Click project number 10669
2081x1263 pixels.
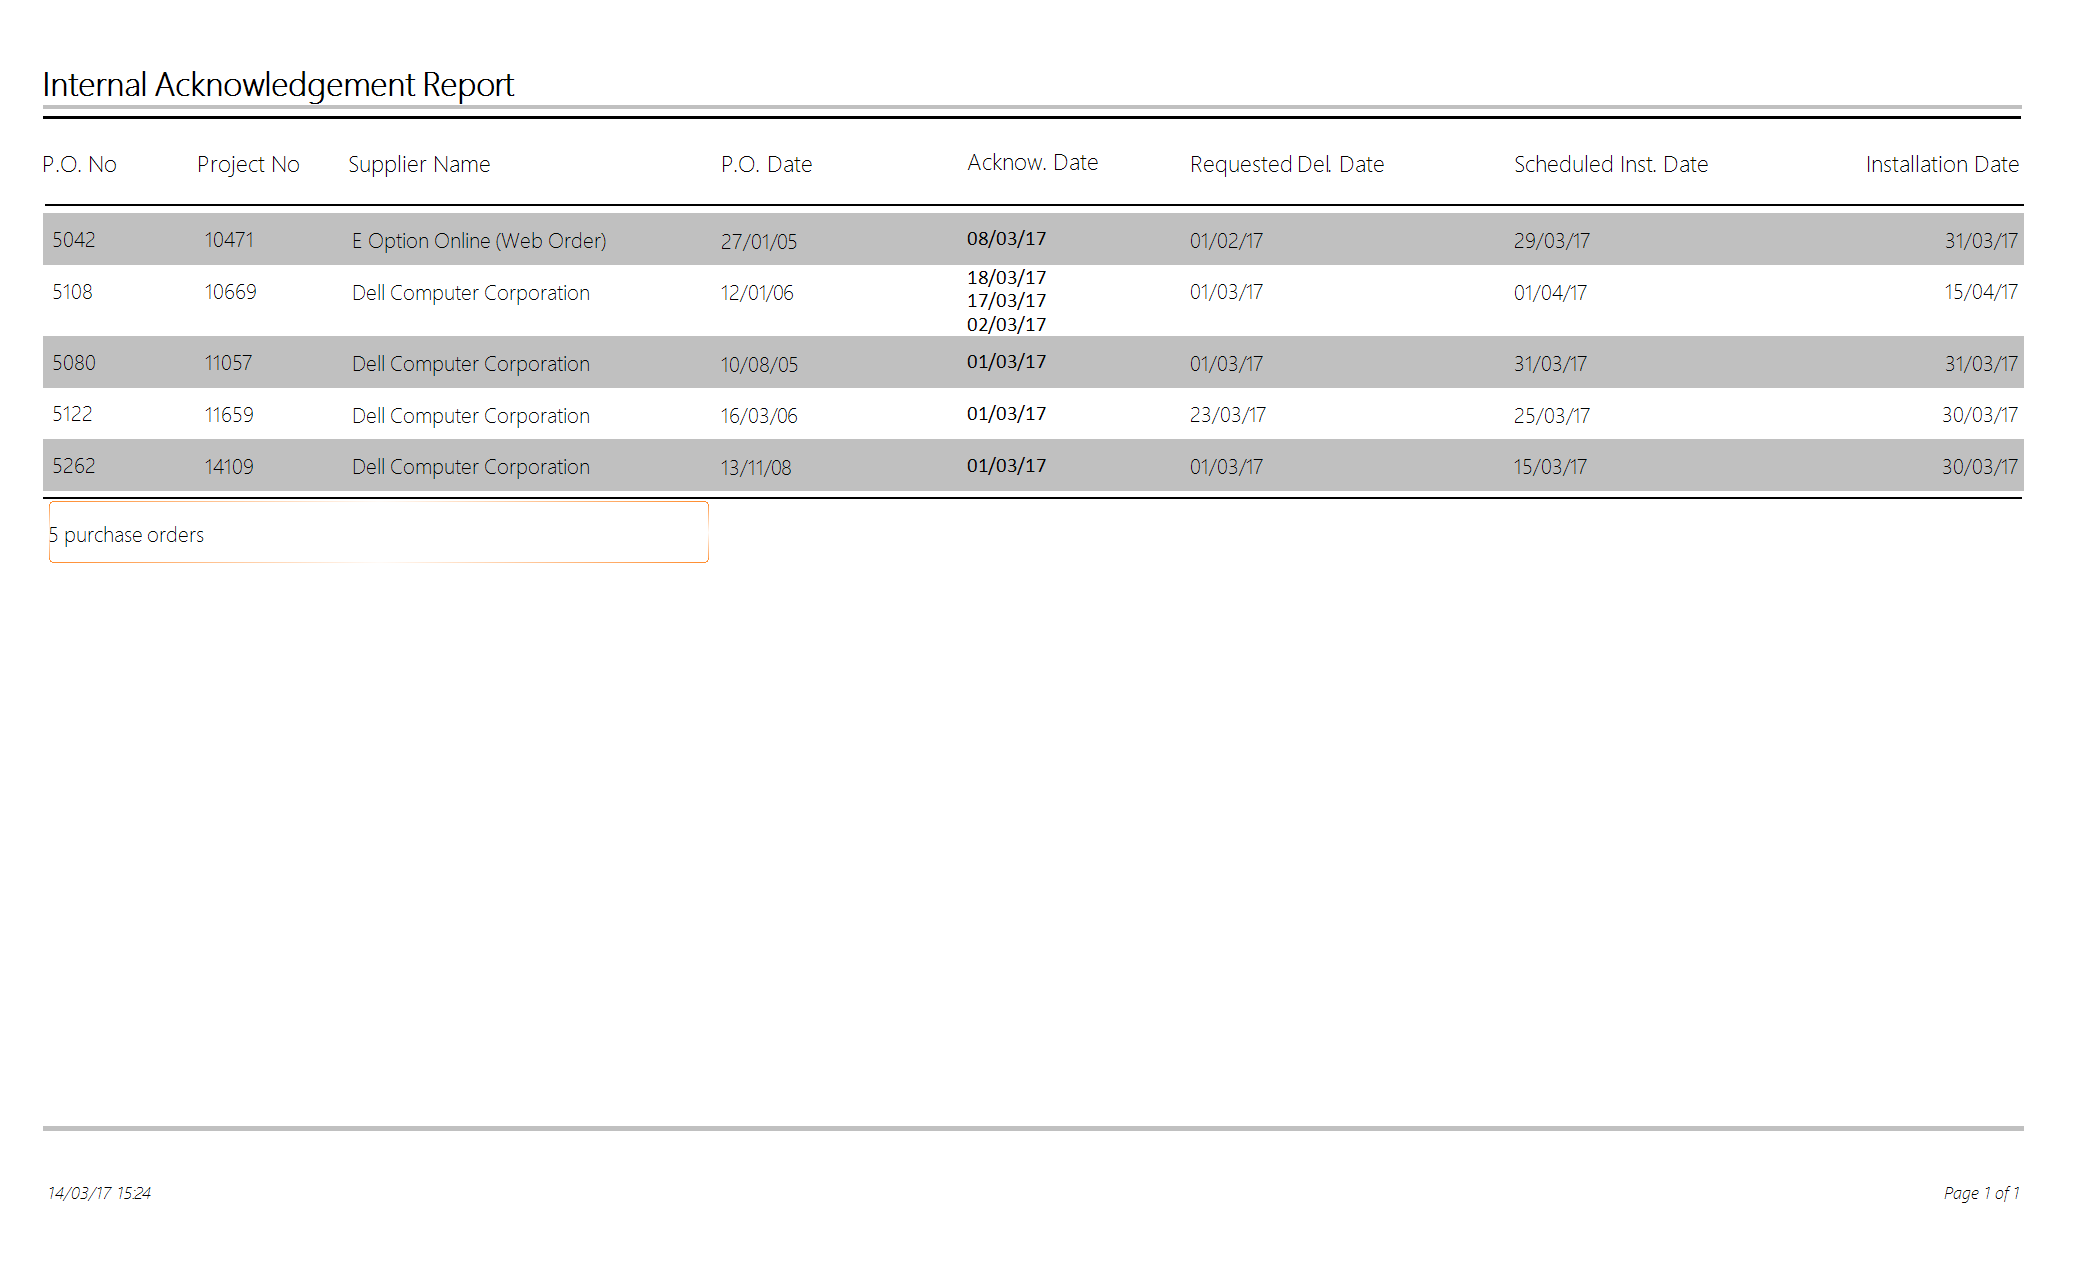[x=230, y=292]
